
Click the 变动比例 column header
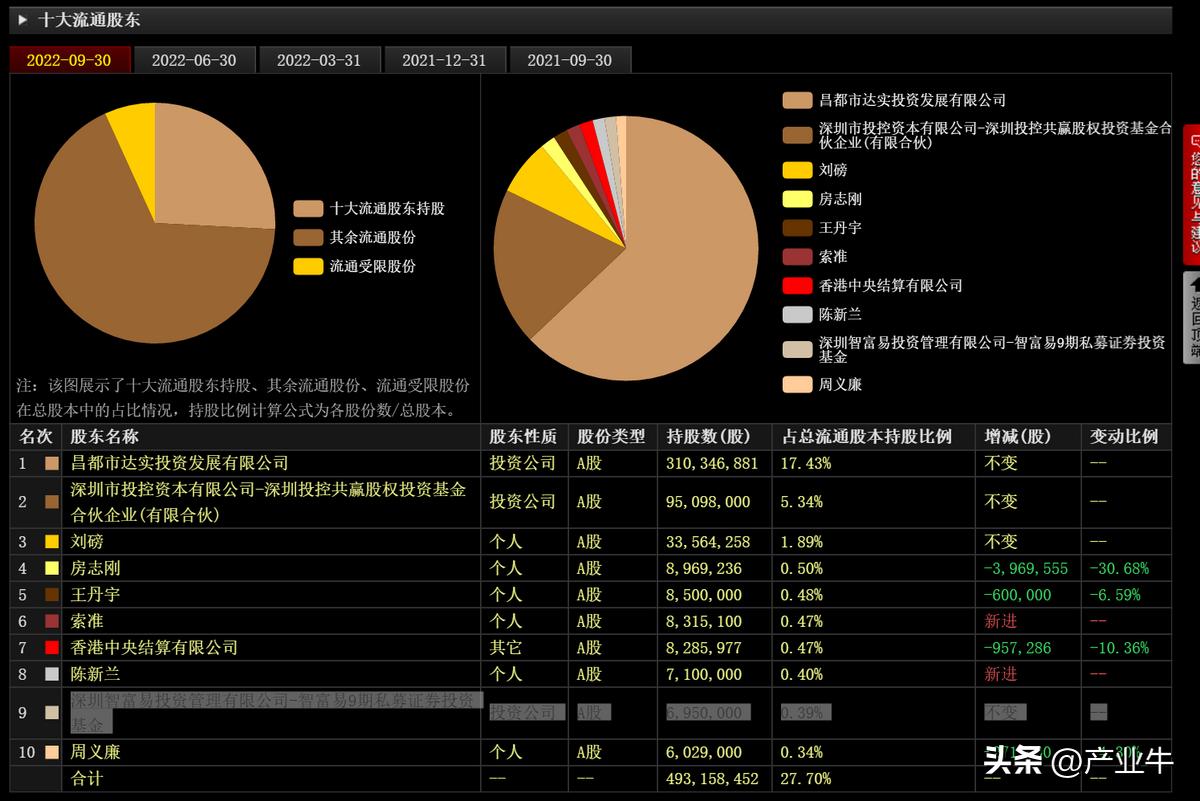[1124, 437]
